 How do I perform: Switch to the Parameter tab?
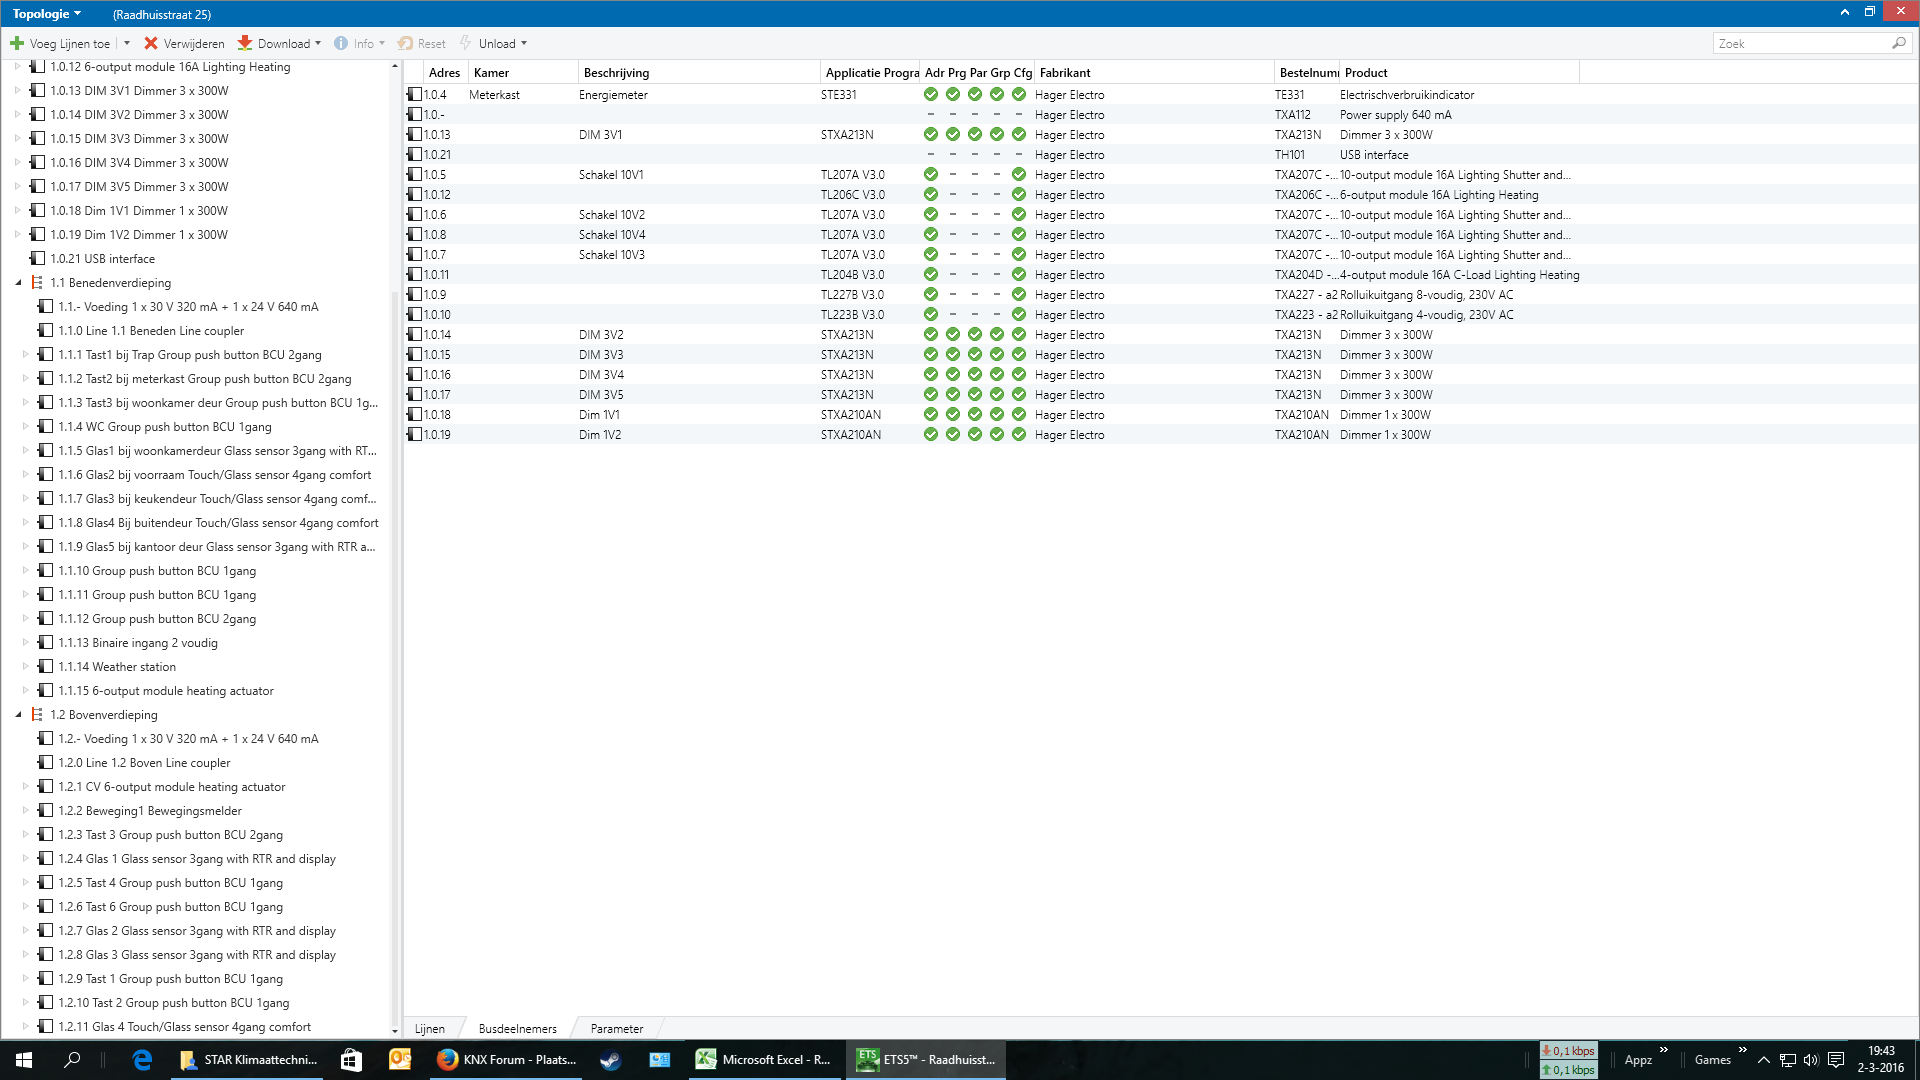pos(616,1028)
